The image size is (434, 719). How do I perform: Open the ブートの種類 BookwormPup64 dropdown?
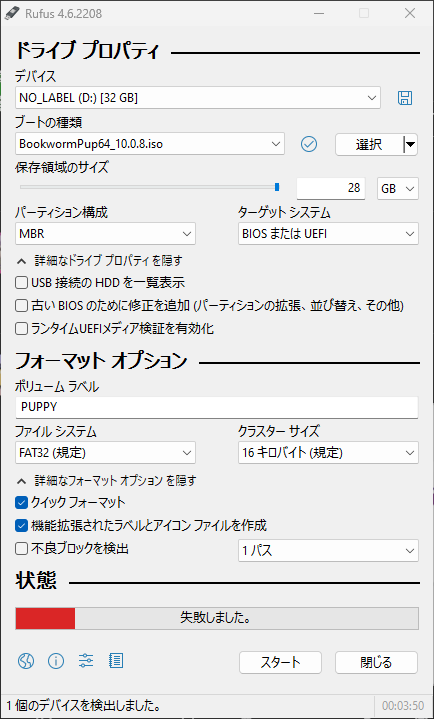pos(150,144)
